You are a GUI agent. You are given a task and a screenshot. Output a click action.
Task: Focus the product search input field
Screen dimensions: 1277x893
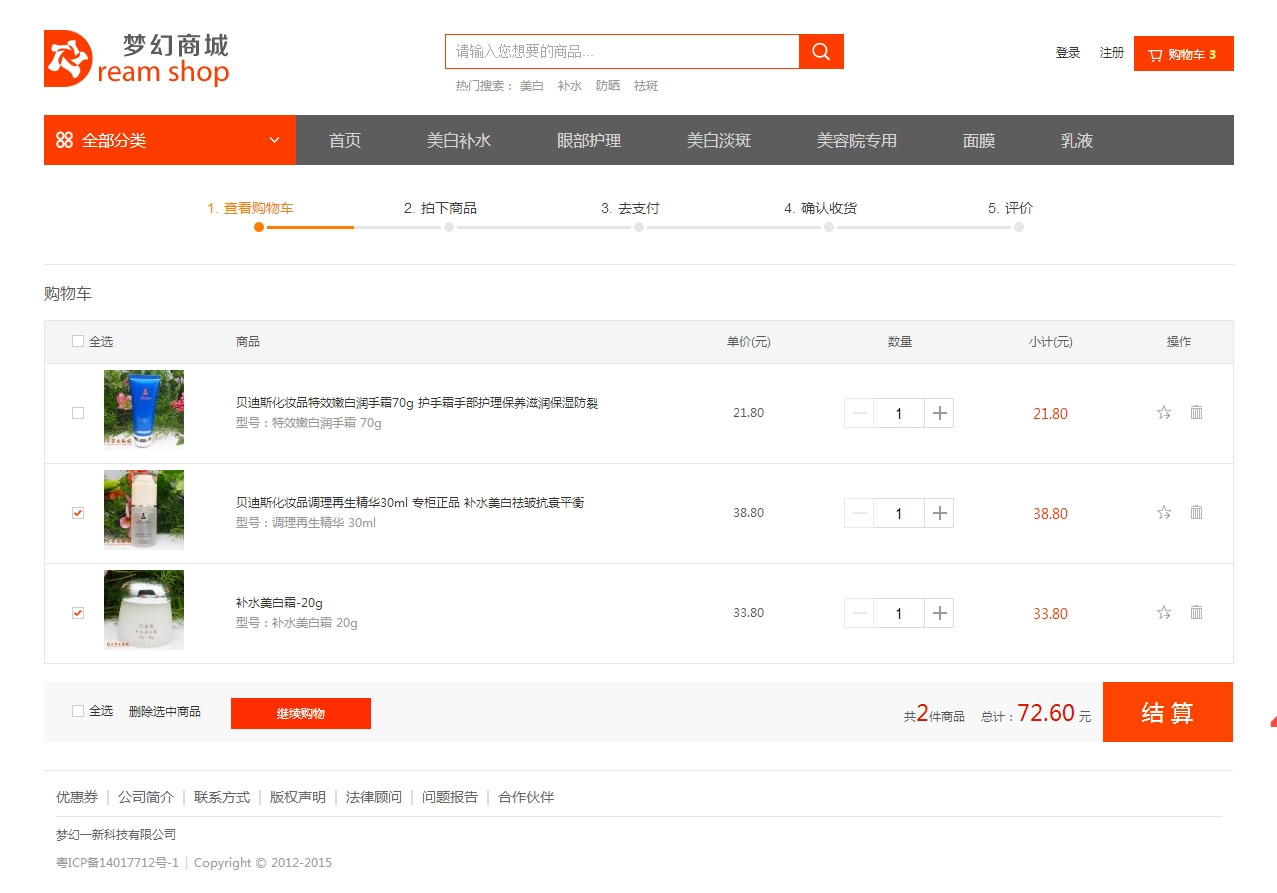point(621,52)
